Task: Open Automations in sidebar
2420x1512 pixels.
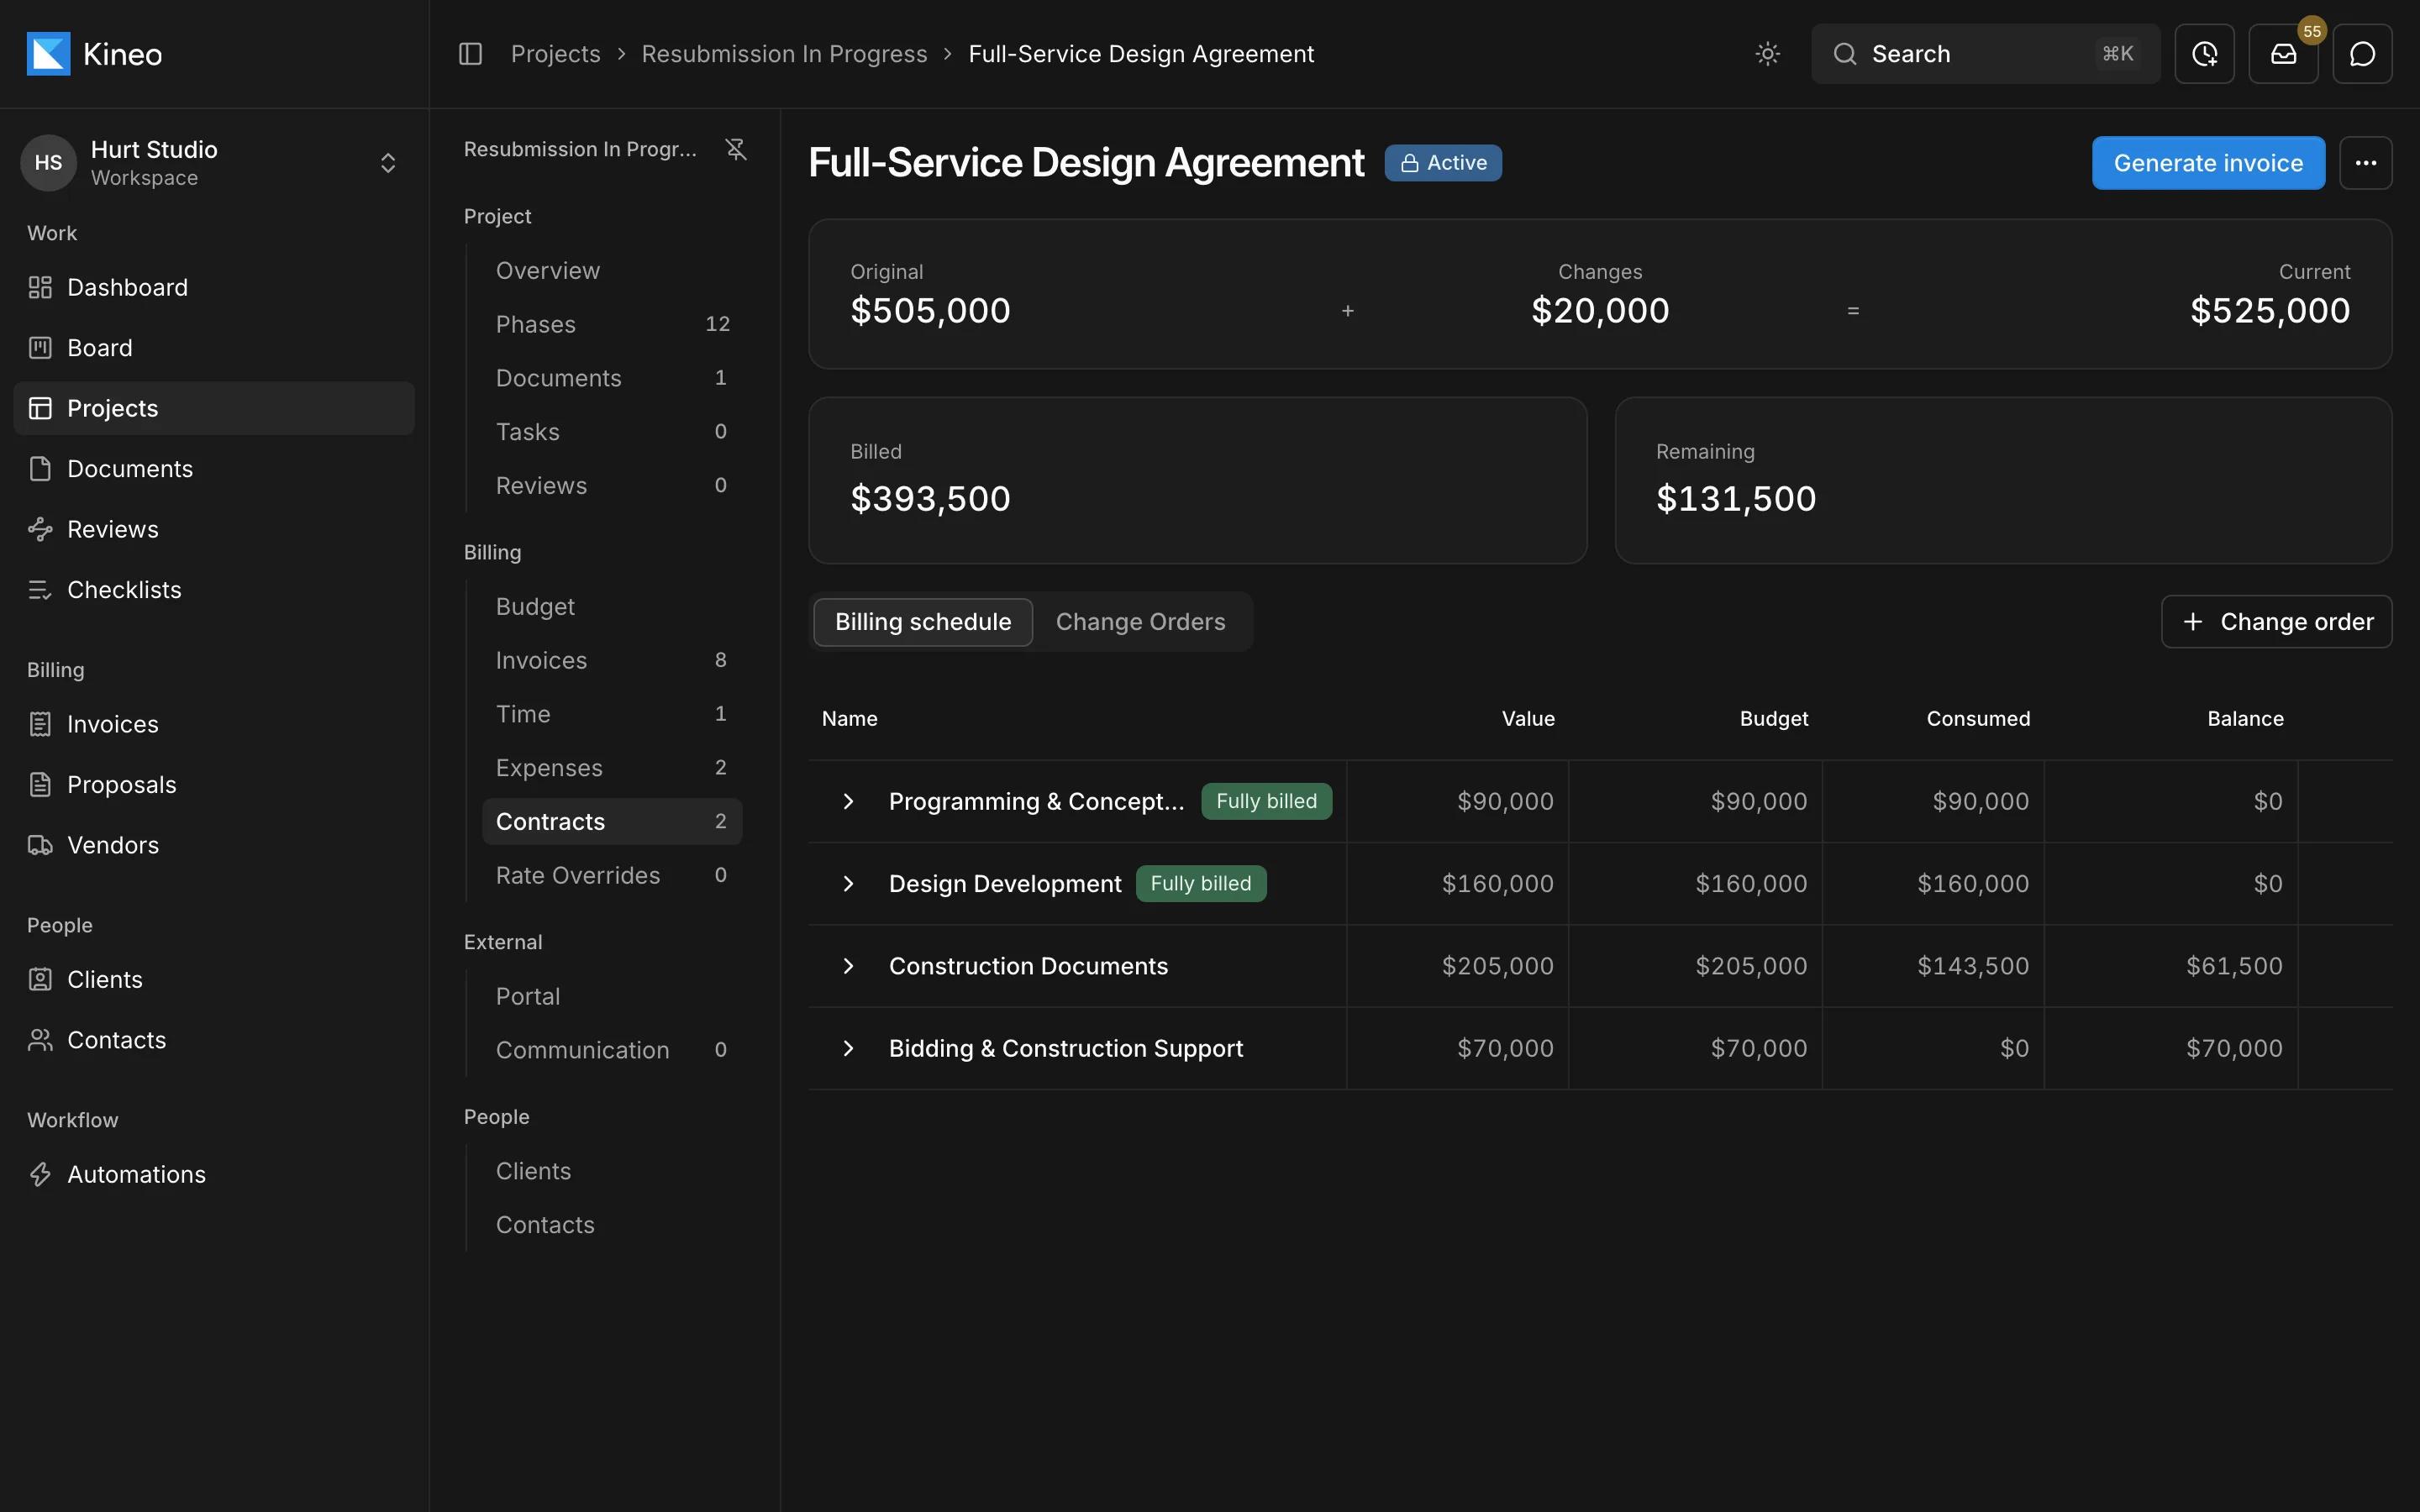Action: [x=214, y=1175]
